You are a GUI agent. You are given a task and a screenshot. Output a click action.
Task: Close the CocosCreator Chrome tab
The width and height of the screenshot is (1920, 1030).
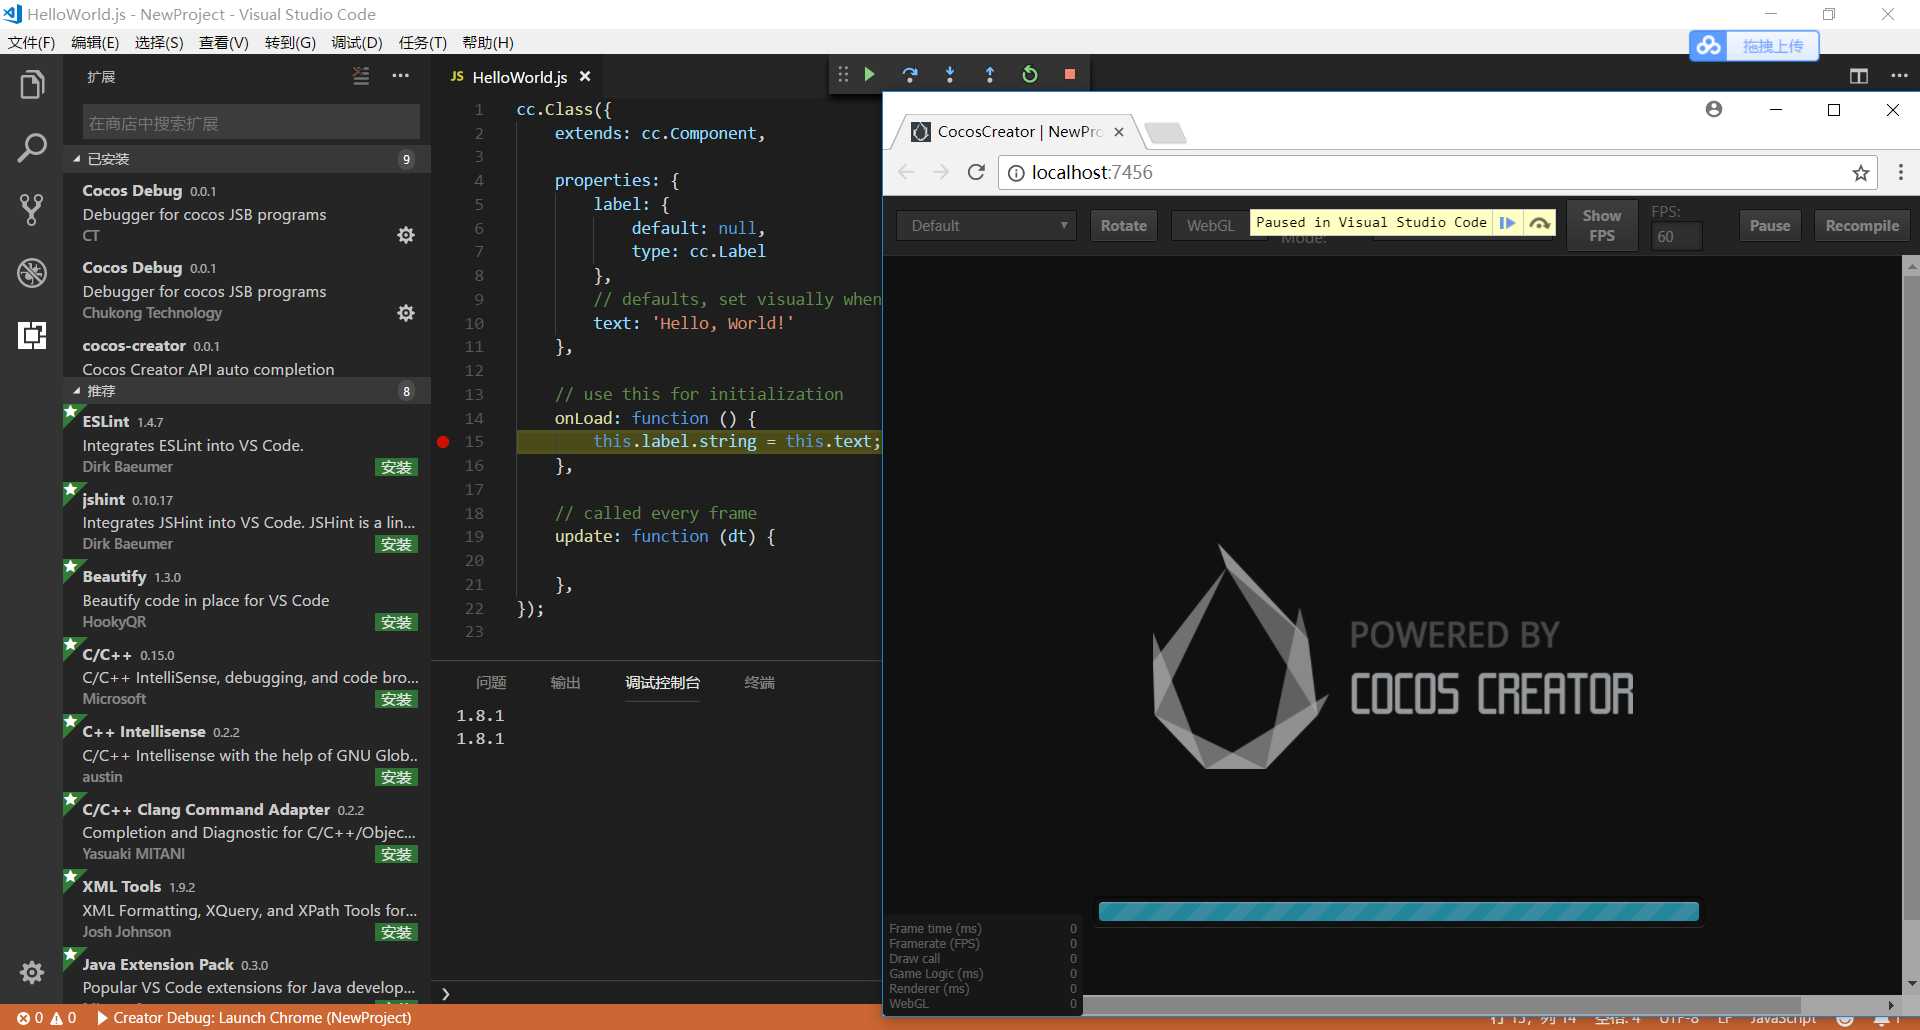[x=1119, y=131]
